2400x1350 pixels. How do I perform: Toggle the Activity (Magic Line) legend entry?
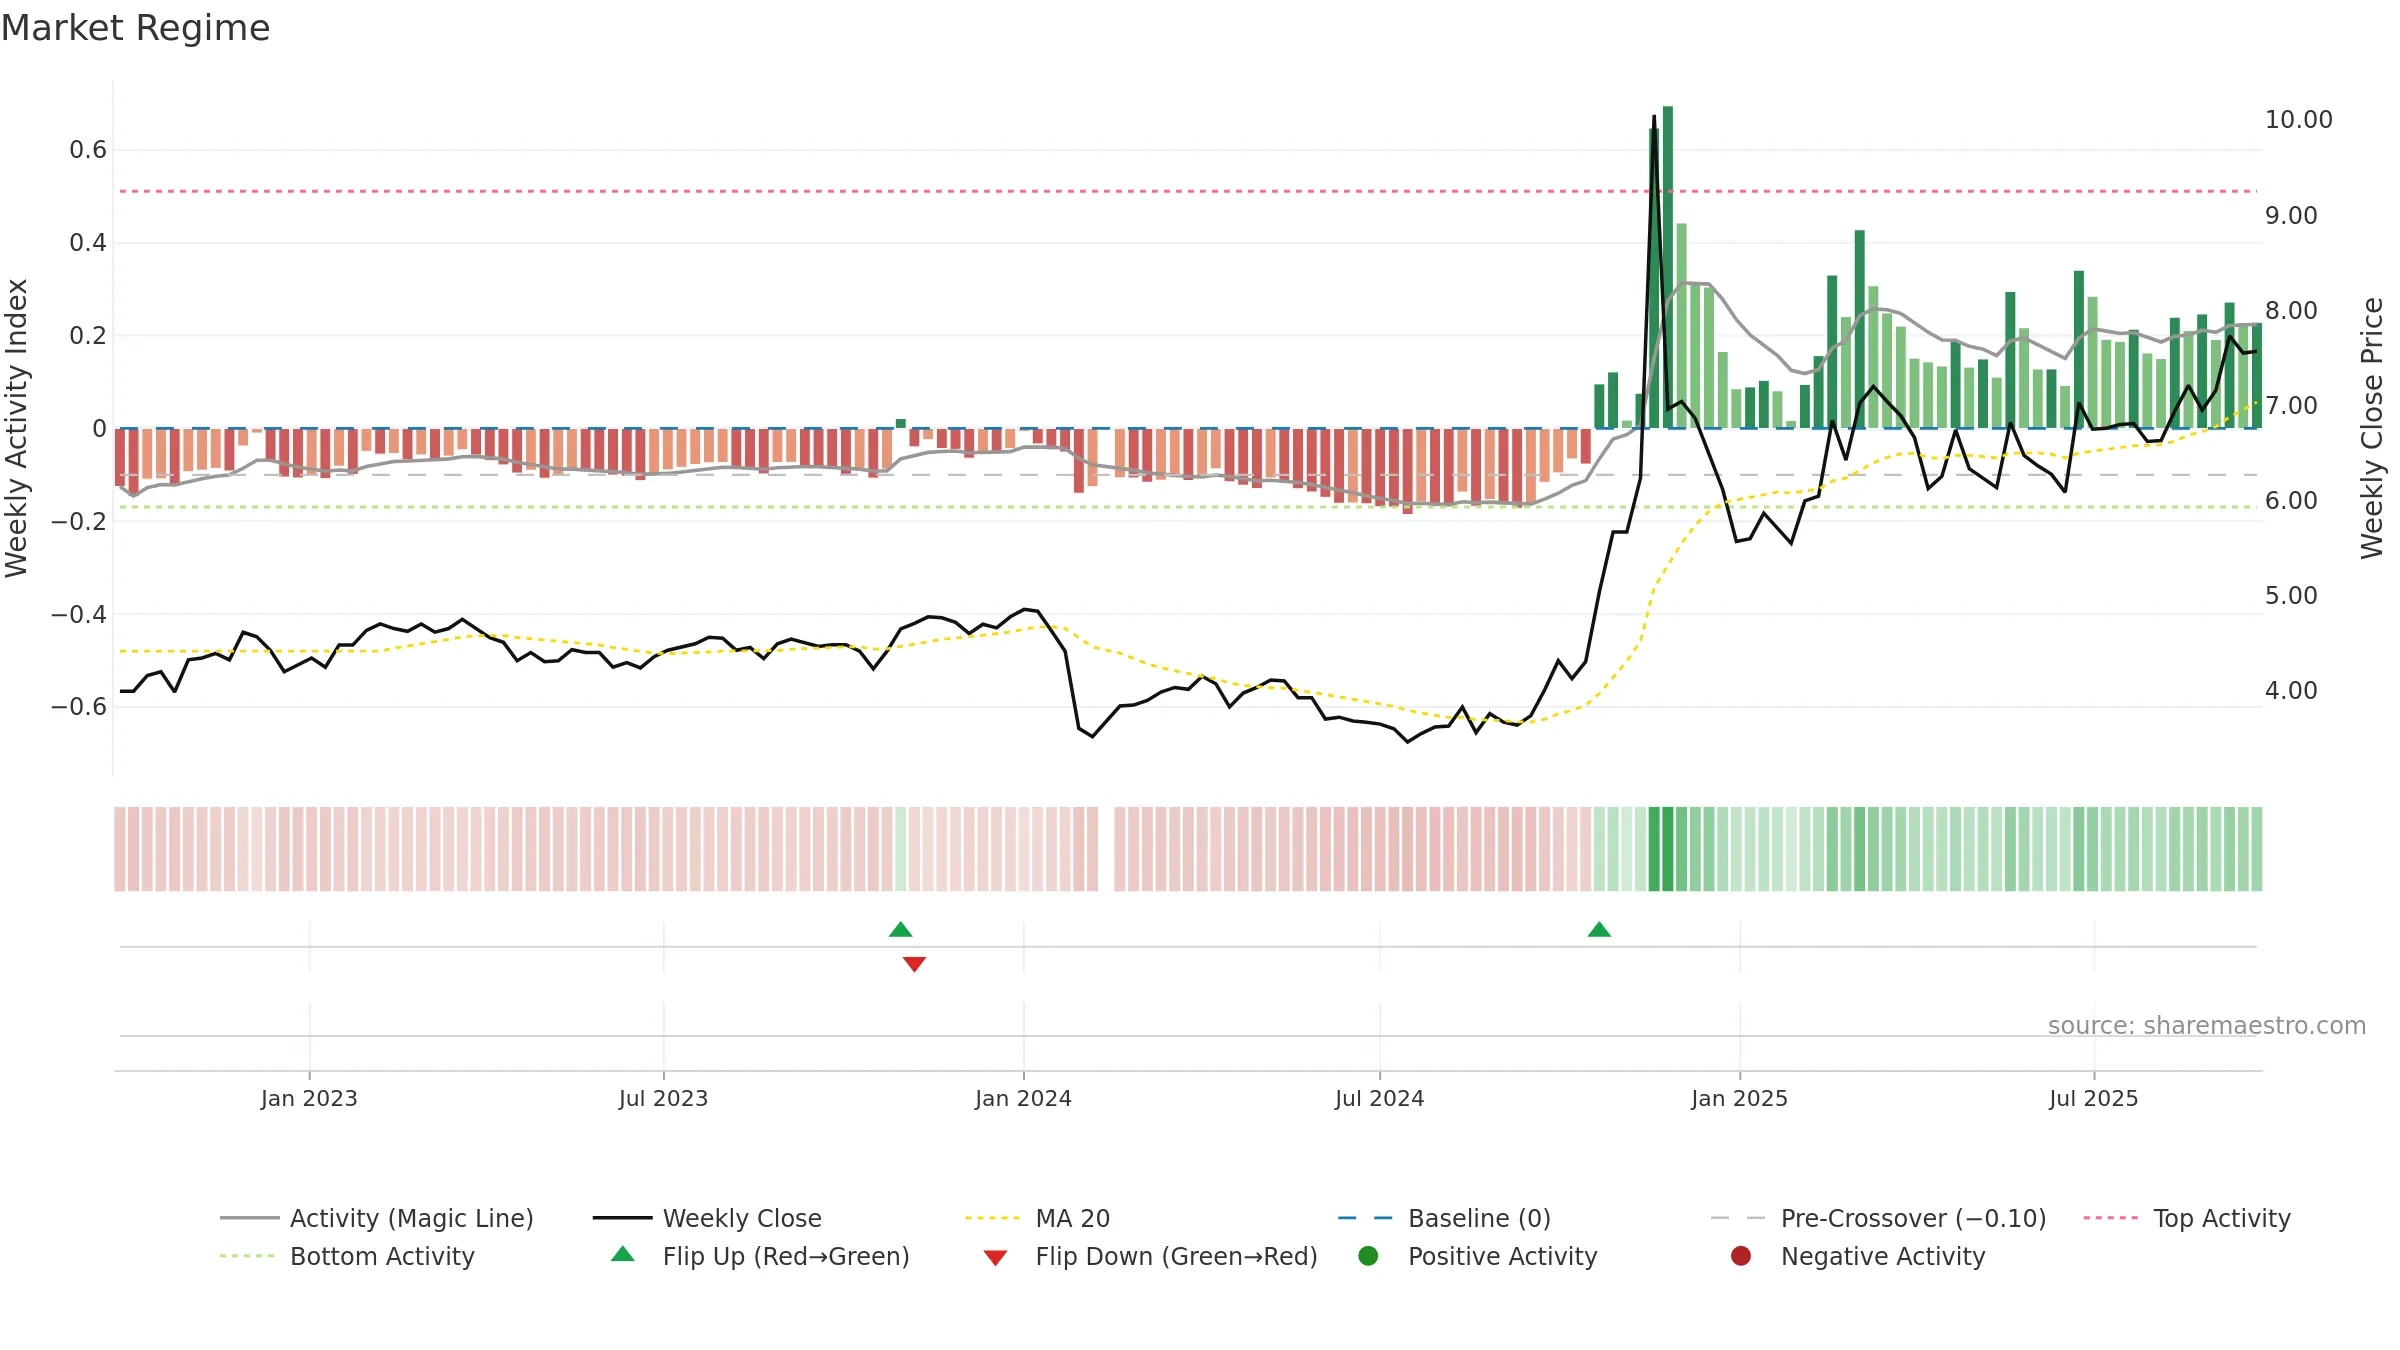[376, 1218]
